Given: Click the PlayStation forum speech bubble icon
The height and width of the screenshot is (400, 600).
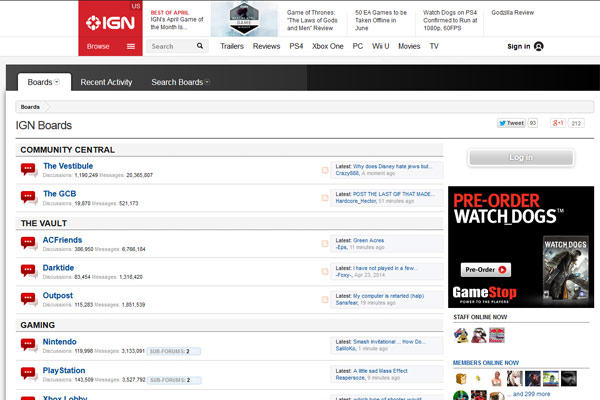Looking at the screenshot, I should pyautogui.click(x=29, y=374).
